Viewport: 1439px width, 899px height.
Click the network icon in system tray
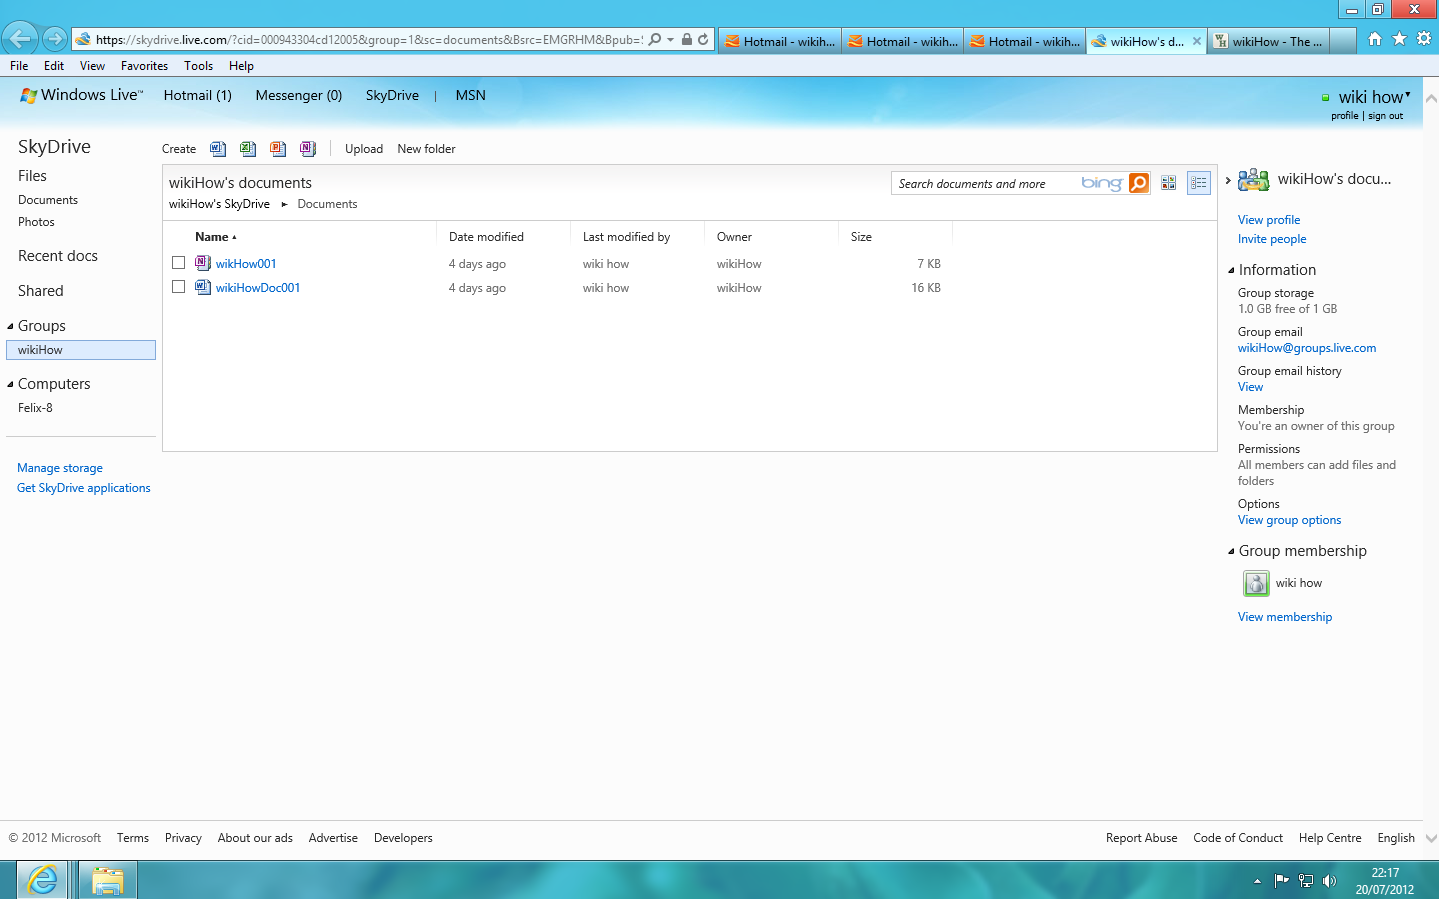tap(1306, 881)
